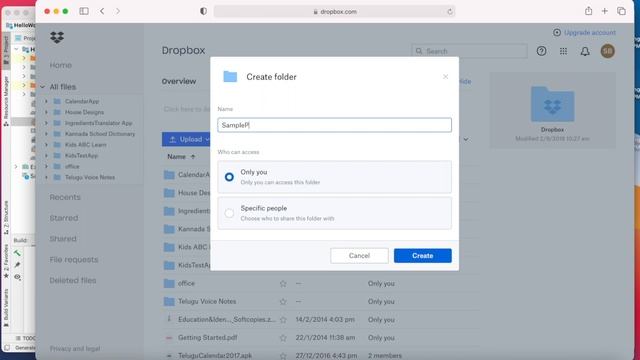The width and height of the screenshot is (640, 360).
Task: Open the Privacy and legal link
Action: tap(75, 349)
